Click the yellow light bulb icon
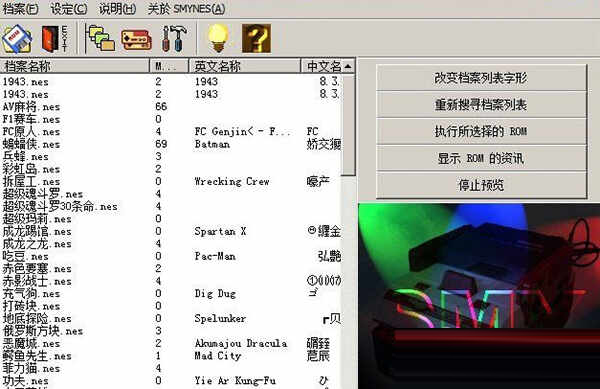The height and width of the screenshot is (389, 600). click(x=218, y=38)
